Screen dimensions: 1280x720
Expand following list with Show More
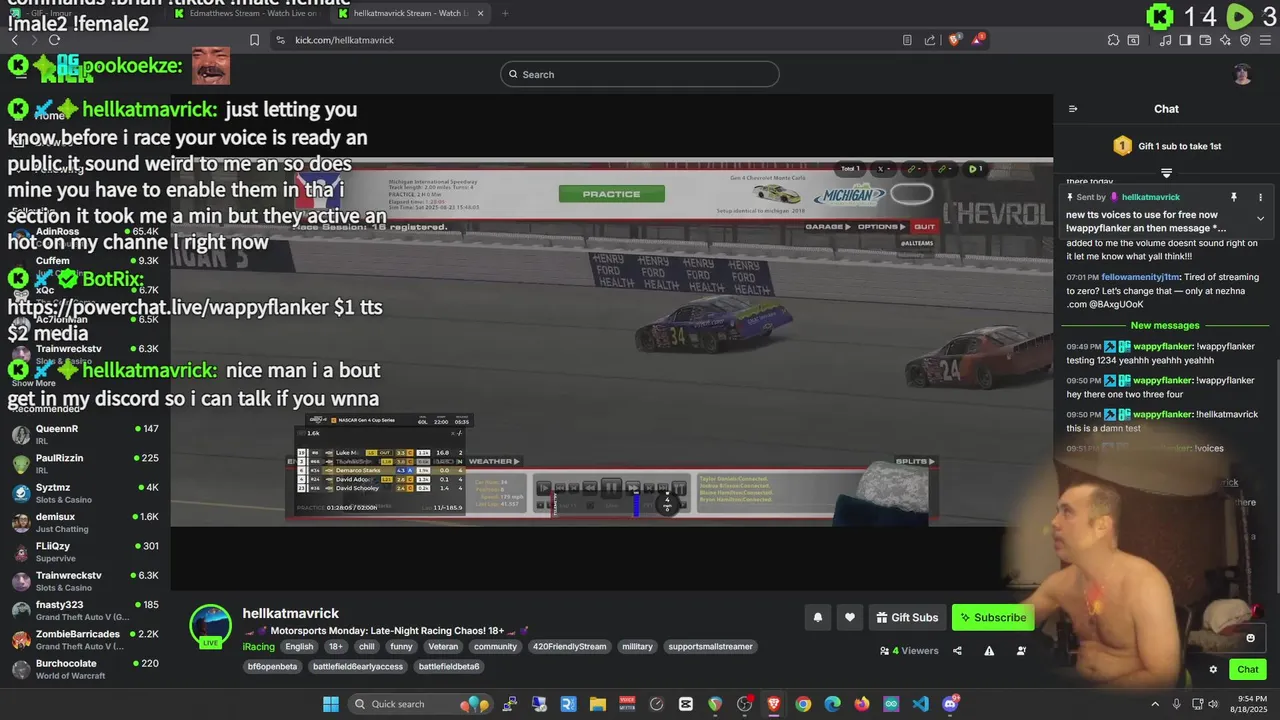34,383
